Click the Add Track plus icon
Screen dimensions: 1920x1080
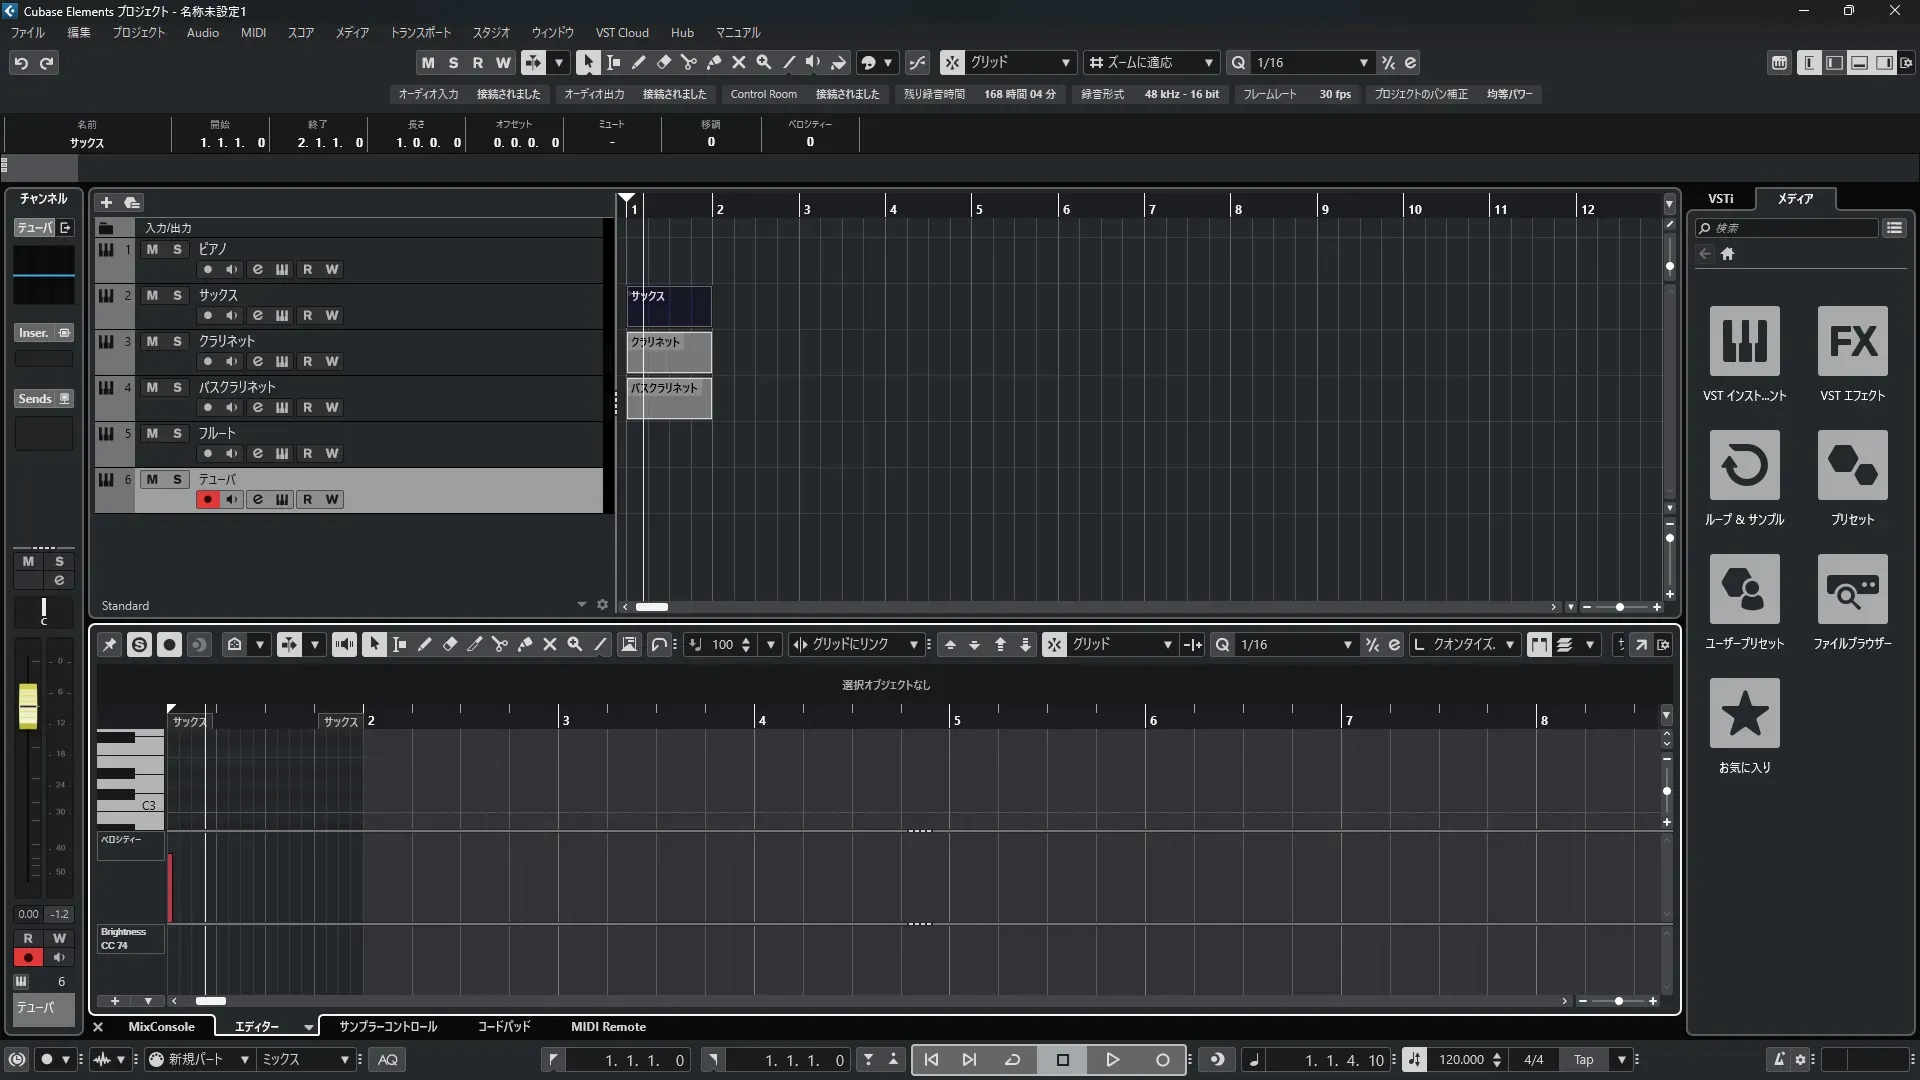click(107, 202)
